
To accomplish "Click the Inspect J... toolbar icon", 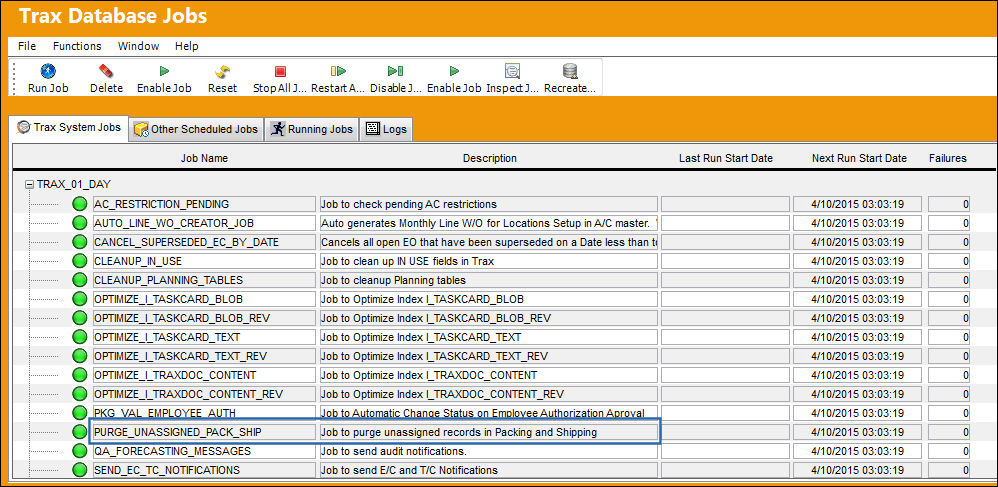I will point(512,71).
